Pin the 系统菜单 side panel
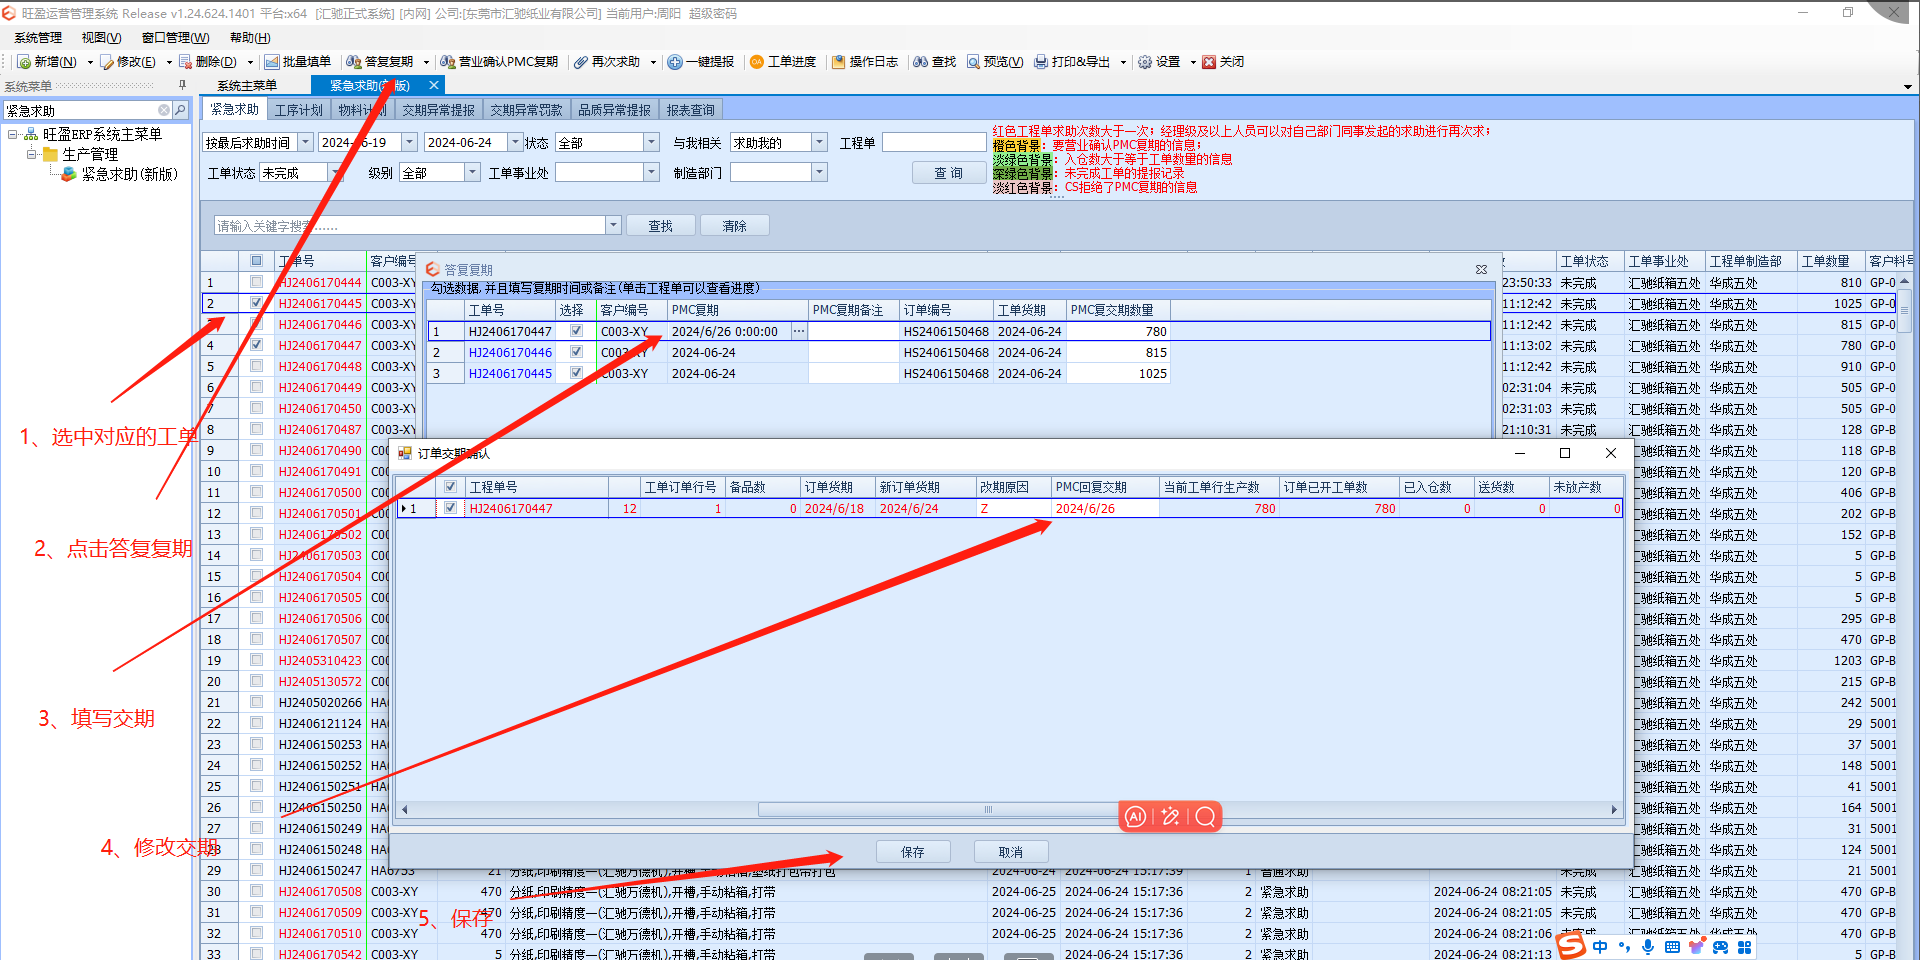 (x=182, y=85)
